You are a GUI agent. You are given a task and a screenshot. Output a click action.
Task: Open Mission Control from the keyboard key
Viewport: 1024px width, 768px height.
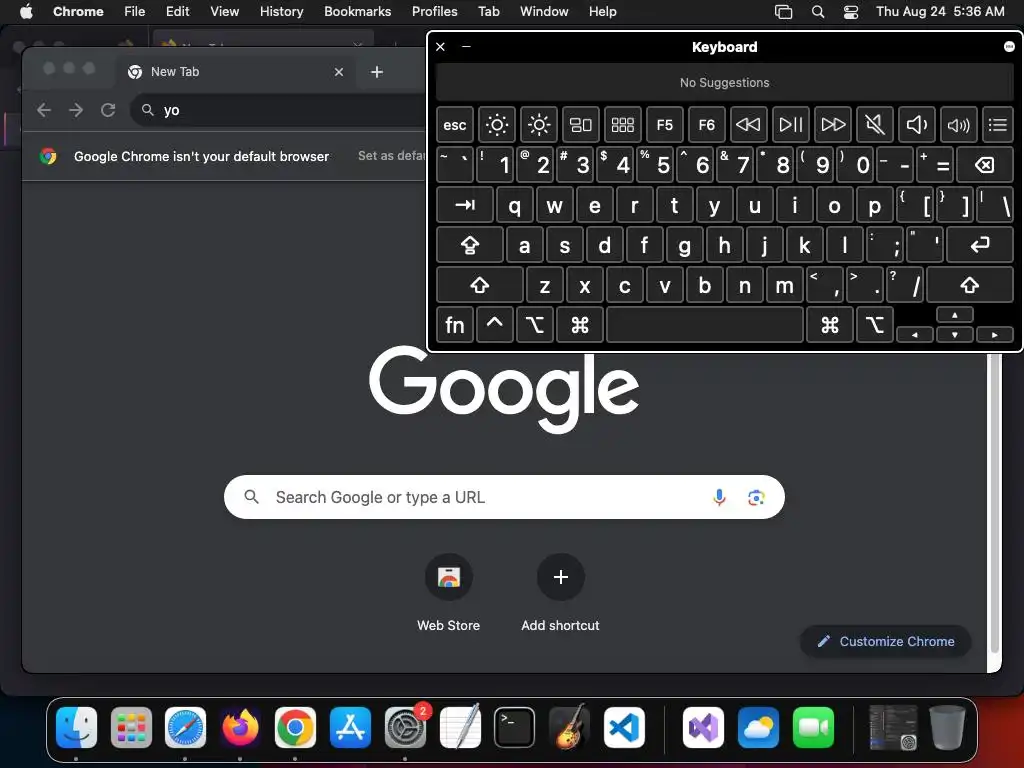click(x=581, y=125)
